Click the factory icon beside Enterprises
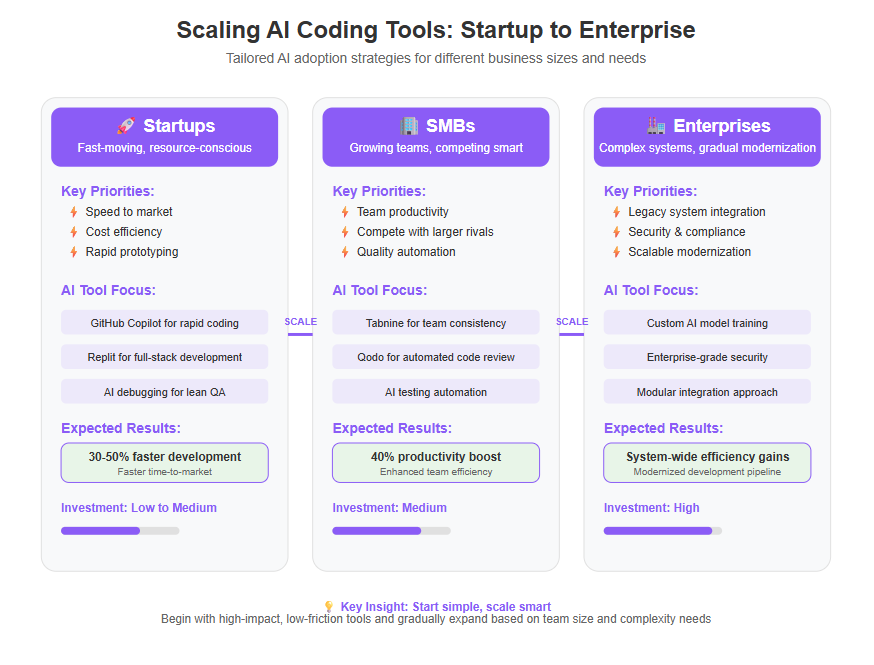Screen dimensions: 874x665 (656, 125)
